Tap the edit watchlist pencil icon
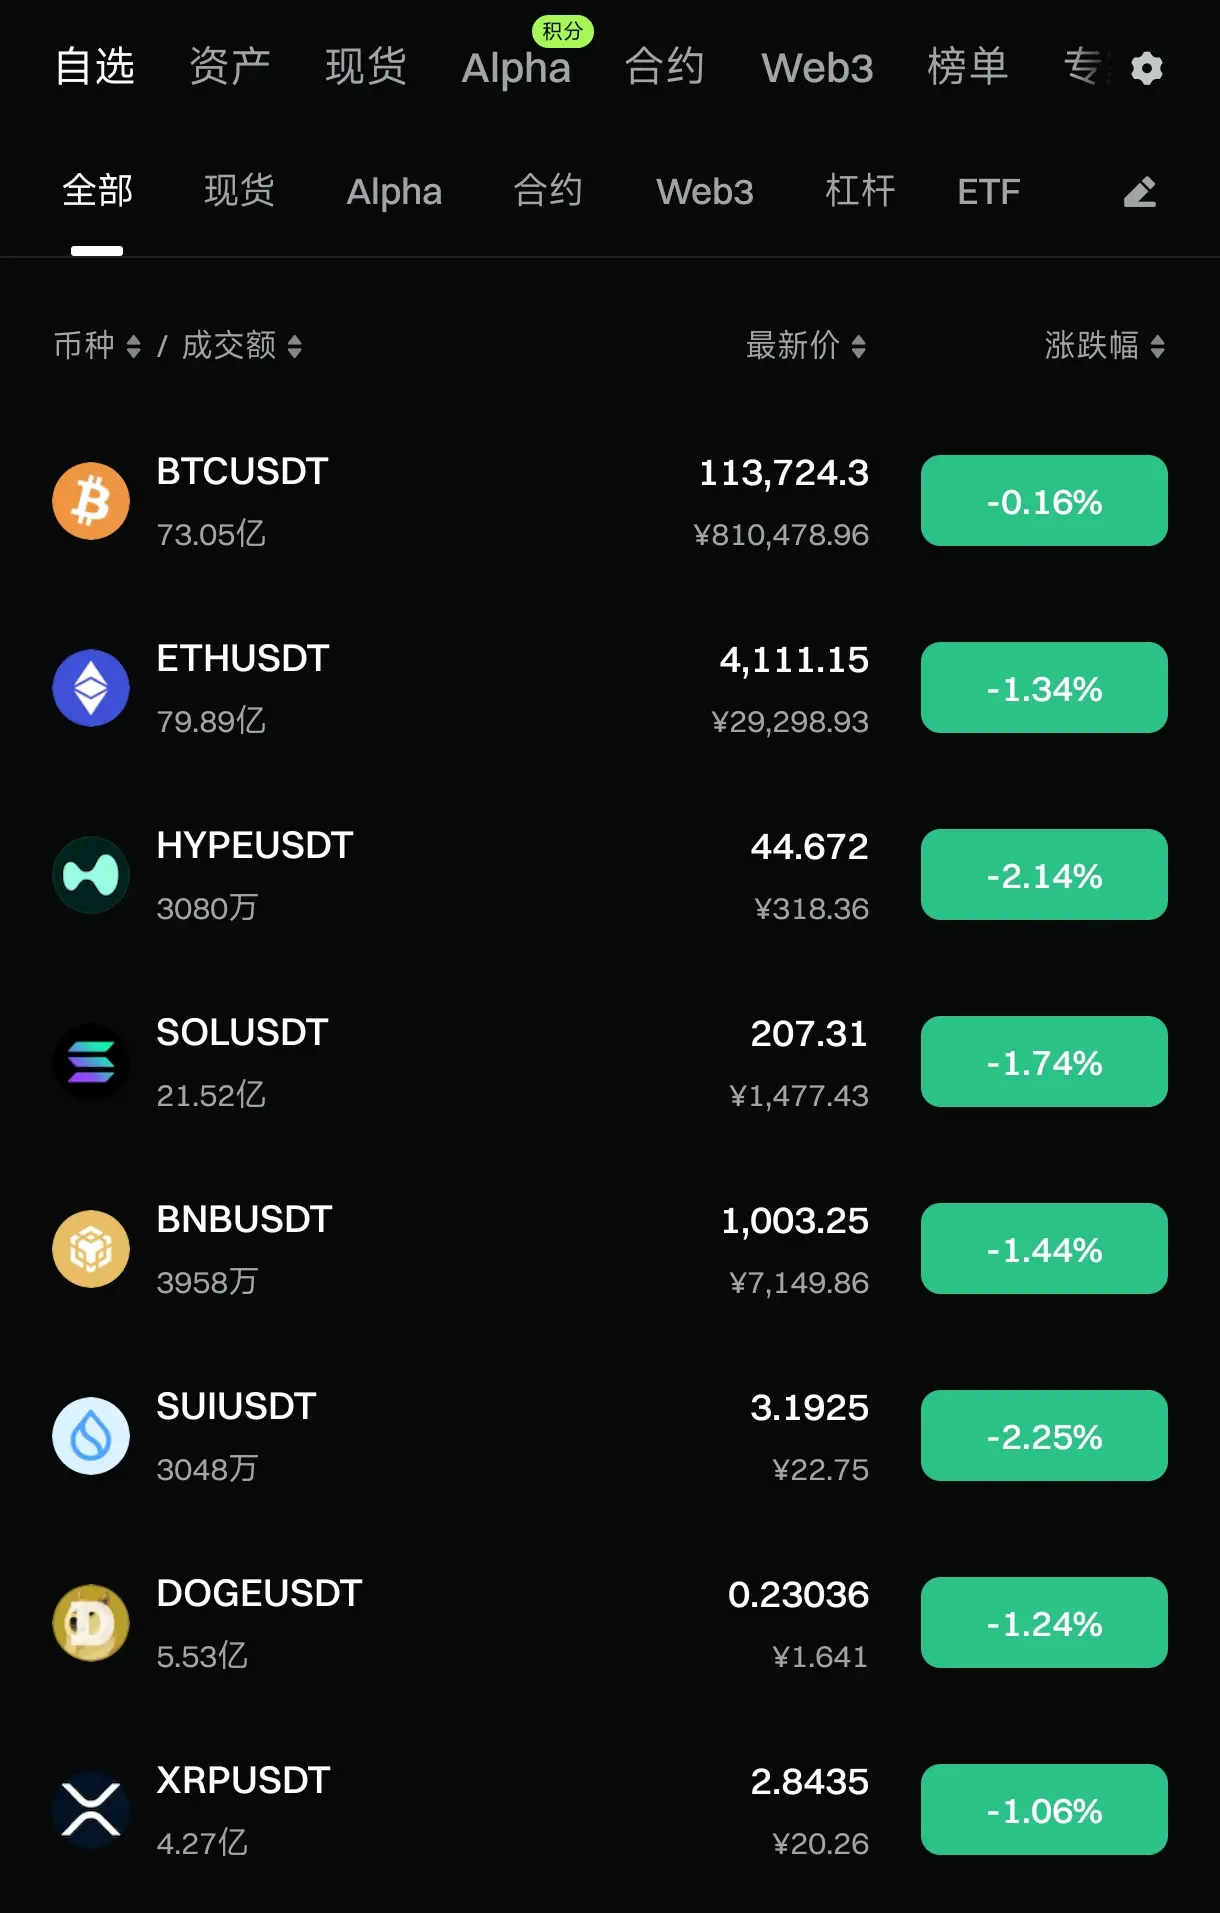The width and height of the screenshot is (1220, 1913). point(1140,191)
